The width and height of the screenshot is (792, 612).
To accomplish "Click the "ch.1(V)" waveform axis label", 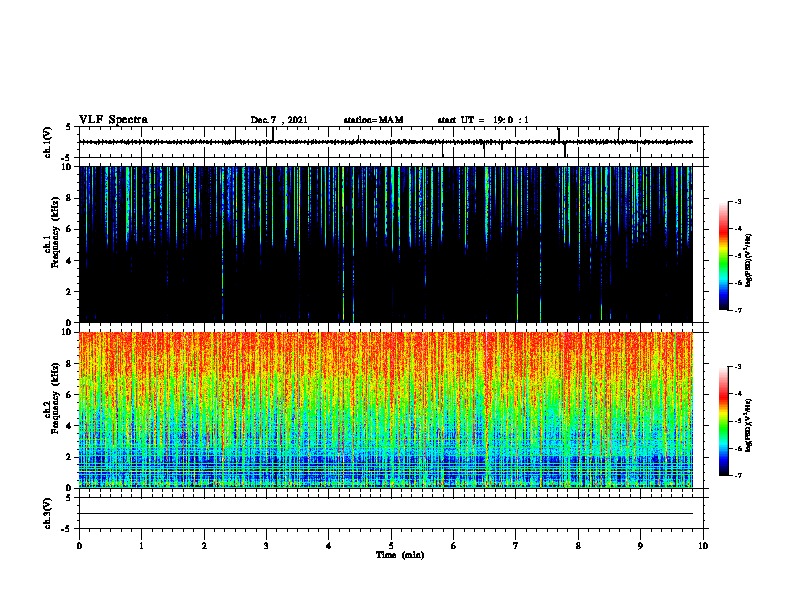I will click(48, 142).
